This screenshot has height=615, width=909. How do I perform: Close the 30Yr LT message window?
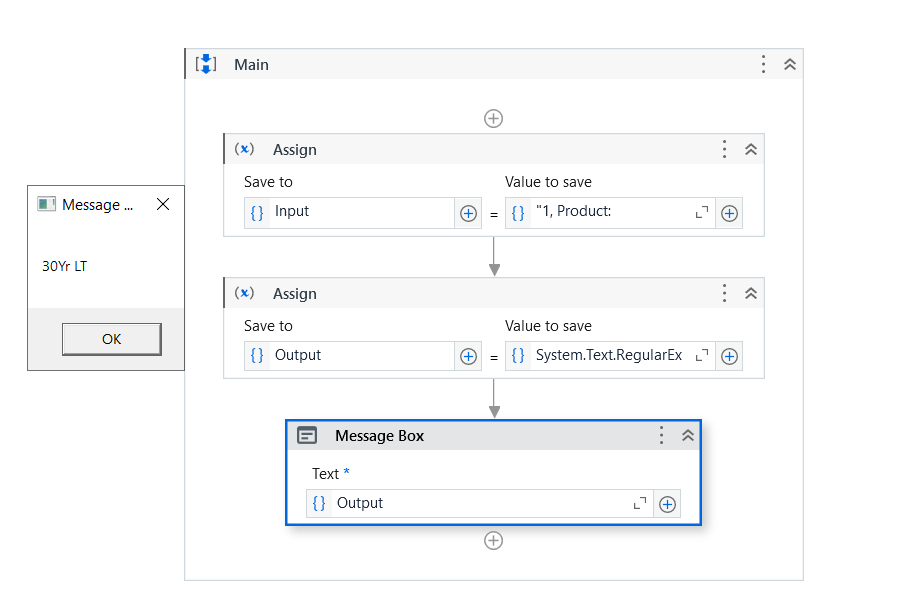coord(163,204)
